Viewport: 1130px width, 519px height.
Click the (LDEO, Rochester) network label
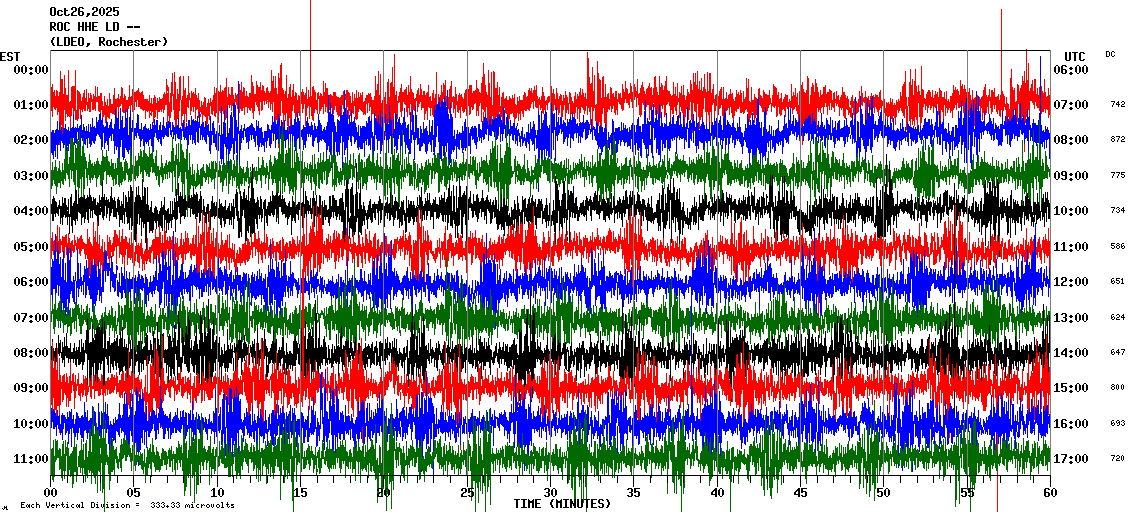[108, 42]
